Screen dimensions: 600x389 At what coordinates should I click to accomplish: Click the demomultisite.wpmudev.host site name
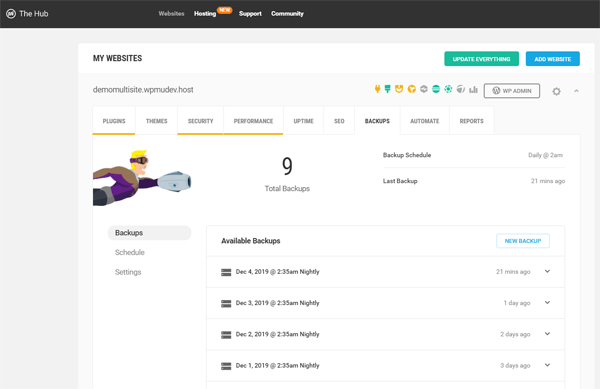click(143, 90)
